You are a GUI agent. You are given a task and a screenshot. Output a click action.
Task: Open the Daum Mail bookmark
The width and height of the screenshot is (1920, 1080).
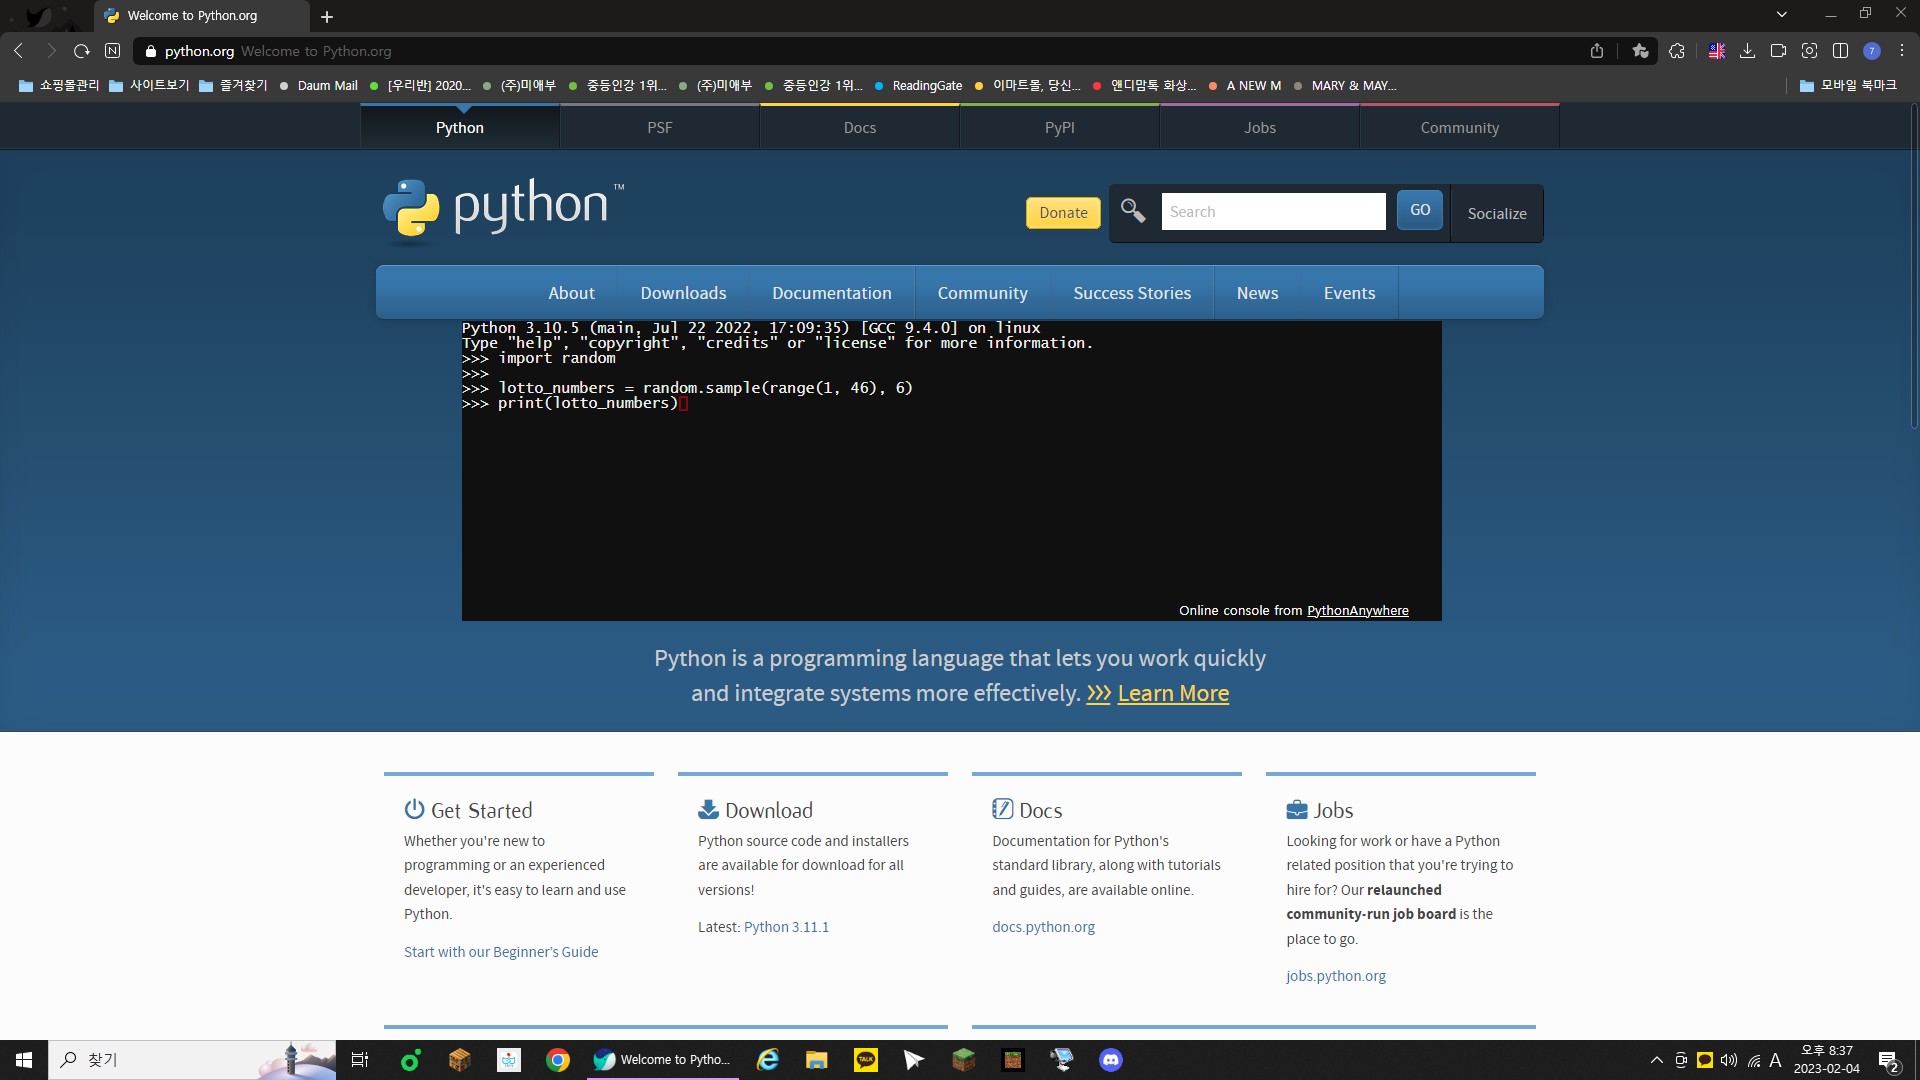click(x=318, y=86)
